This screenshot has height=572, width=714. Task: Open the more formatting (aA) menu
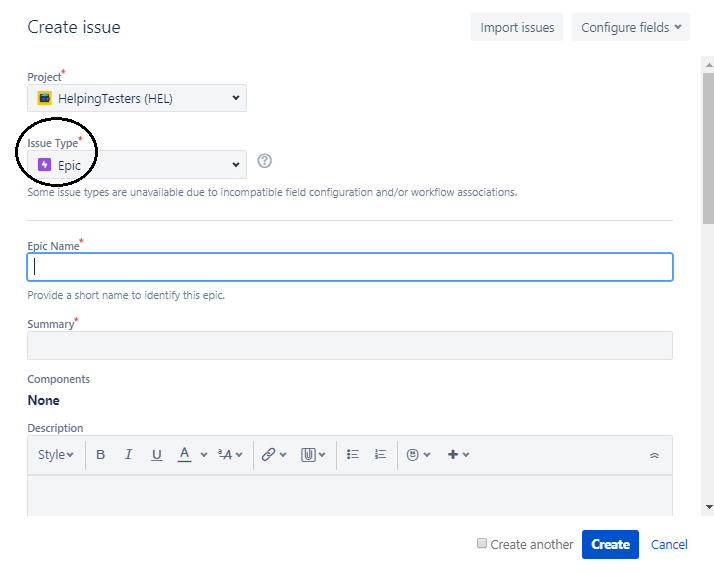click(x=230, y=455)
